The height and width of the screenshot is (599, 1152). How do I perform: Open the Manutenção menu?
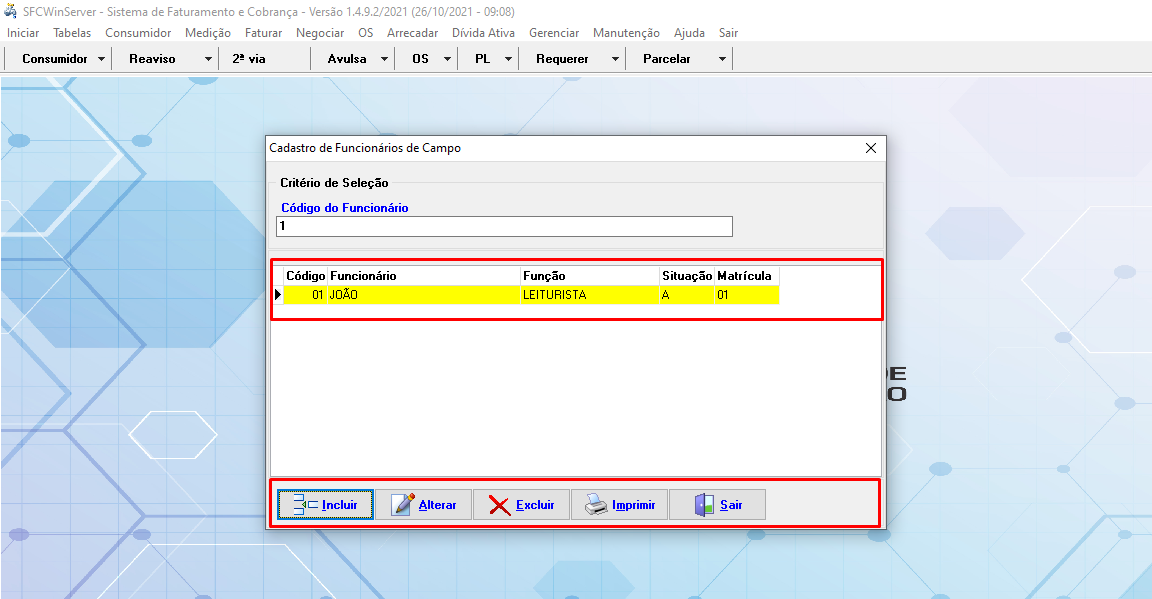click(x=626, y=33)
